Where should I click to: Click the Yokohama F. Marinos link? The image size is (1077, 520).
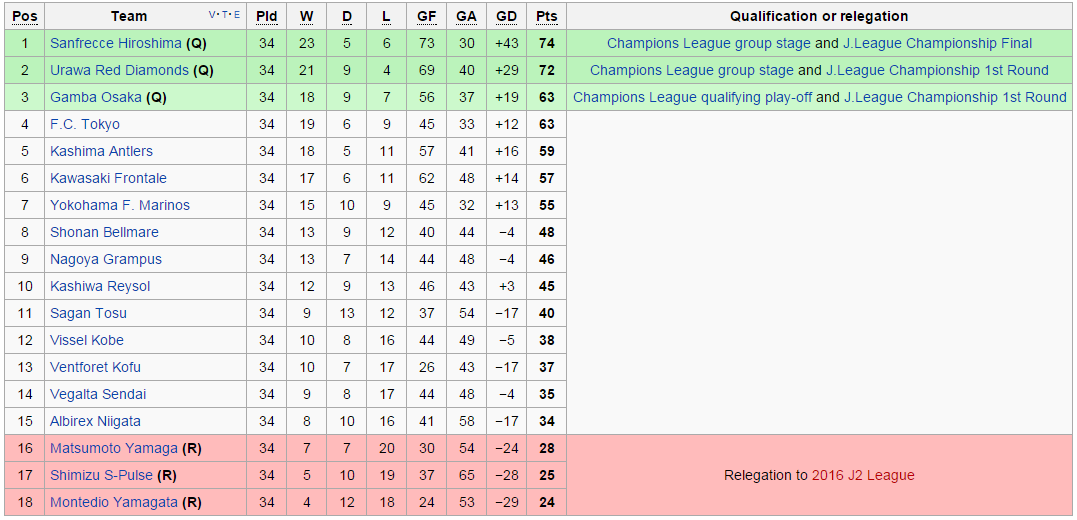pyautogui.click(x=120, y=205)
